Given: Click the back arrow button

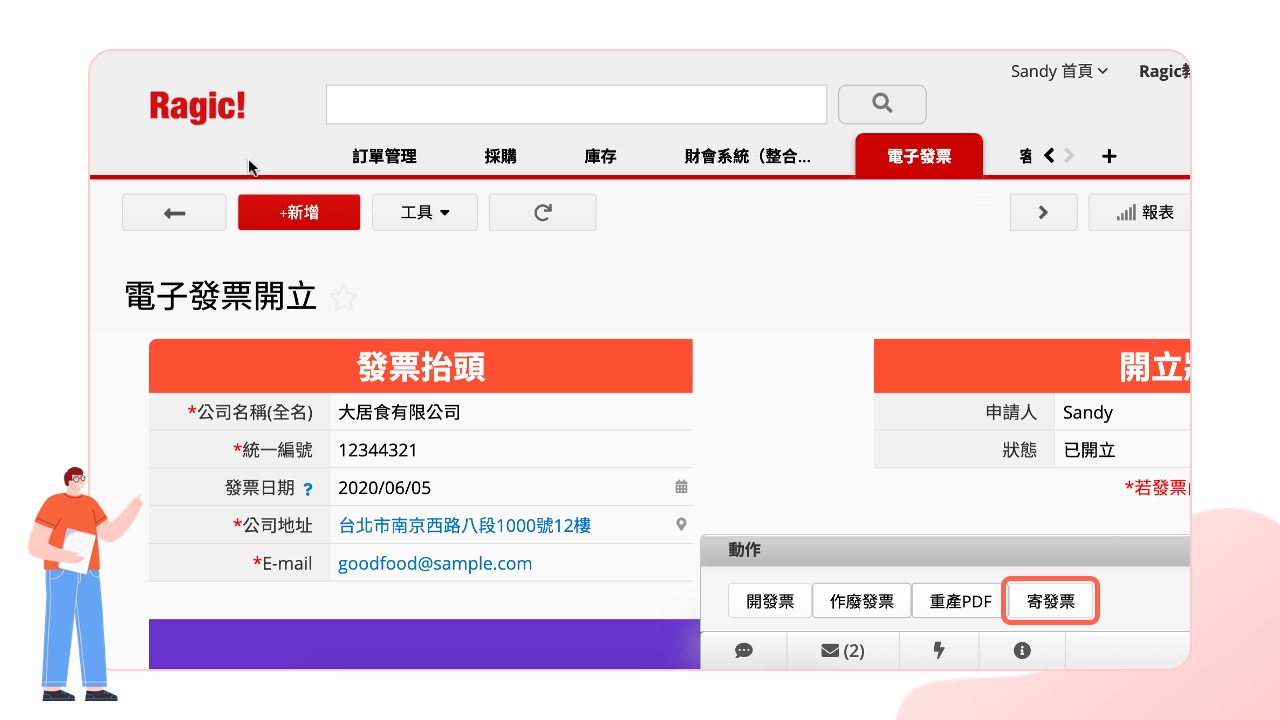Looking at the screenshot, I should pos(174,213).
